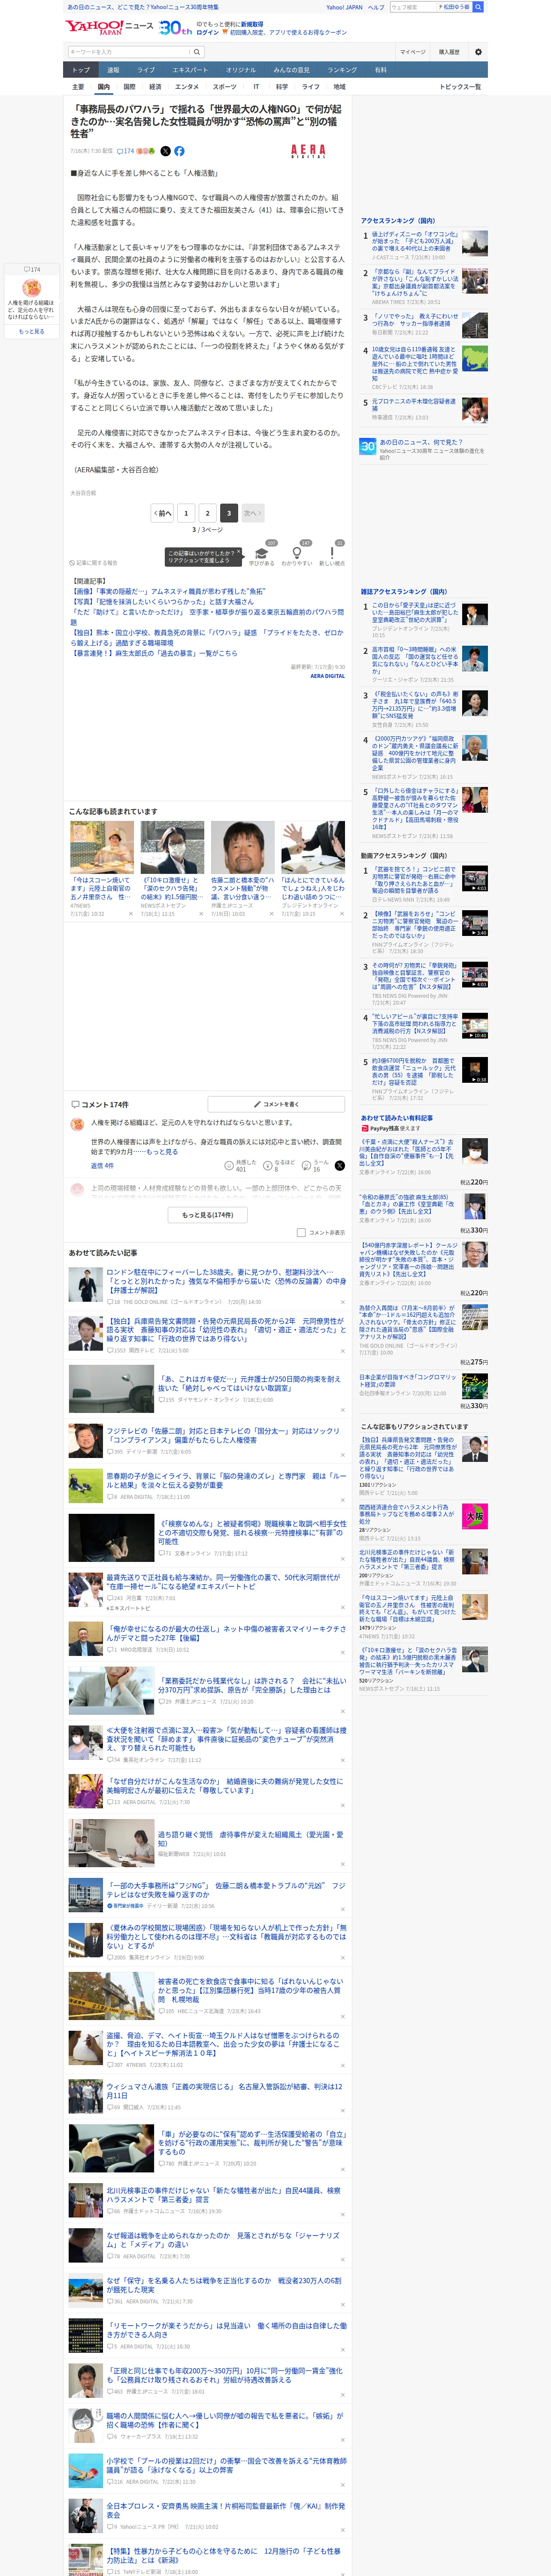Toggle the コメント非表示 checkbox

point(301,1233)
